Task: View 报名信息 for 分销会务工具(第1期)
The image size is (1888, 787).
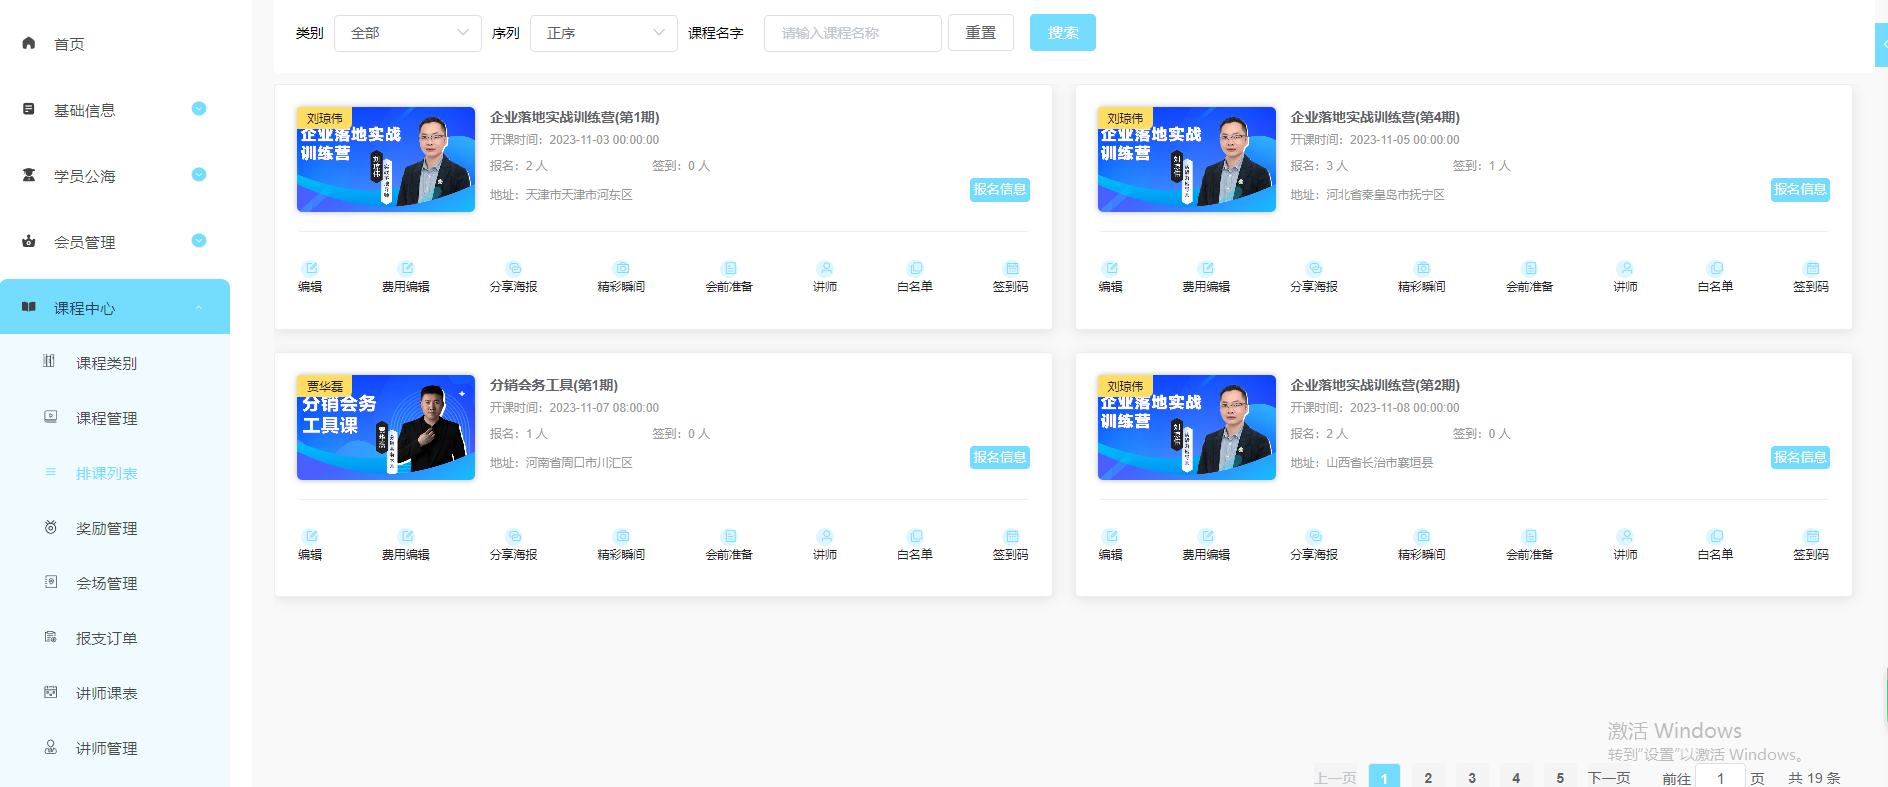Action: tap(1000, 457)
